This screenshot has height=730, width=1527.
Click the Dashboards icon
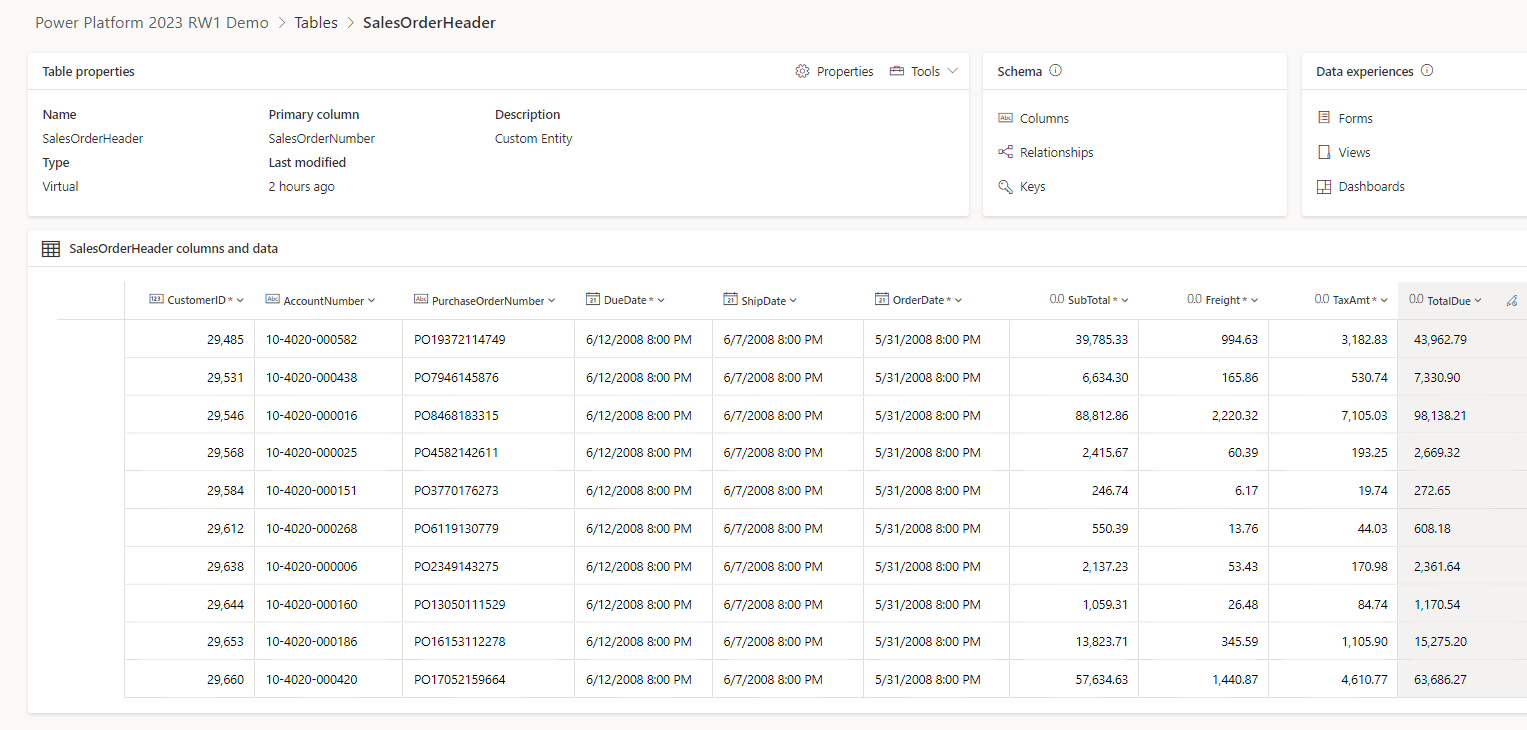point(1324,186)
